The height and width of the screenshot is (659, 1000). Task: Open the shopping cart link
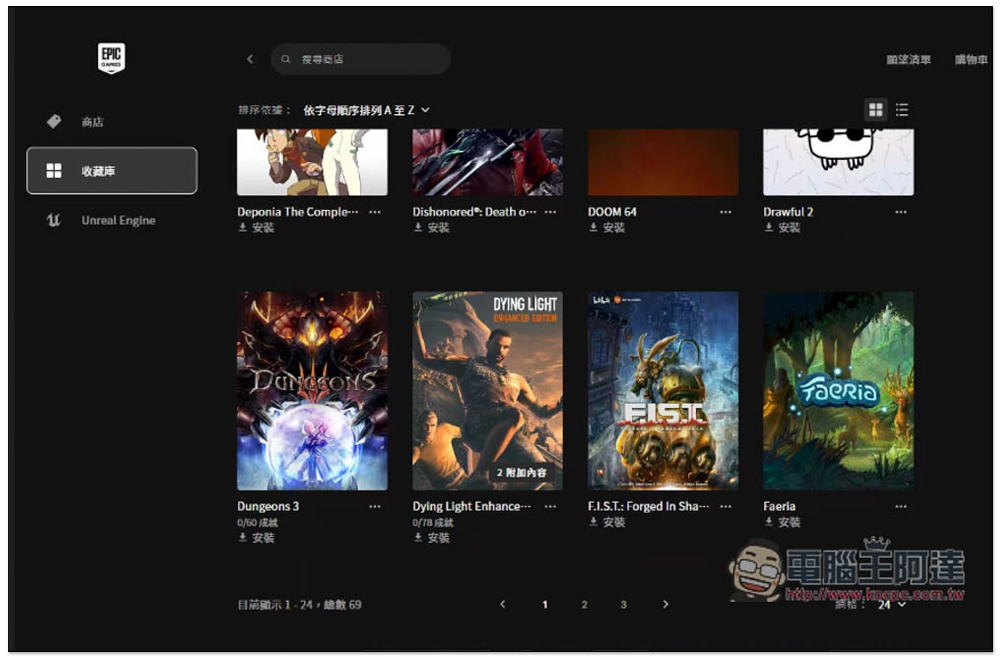(x=971, y=59)
